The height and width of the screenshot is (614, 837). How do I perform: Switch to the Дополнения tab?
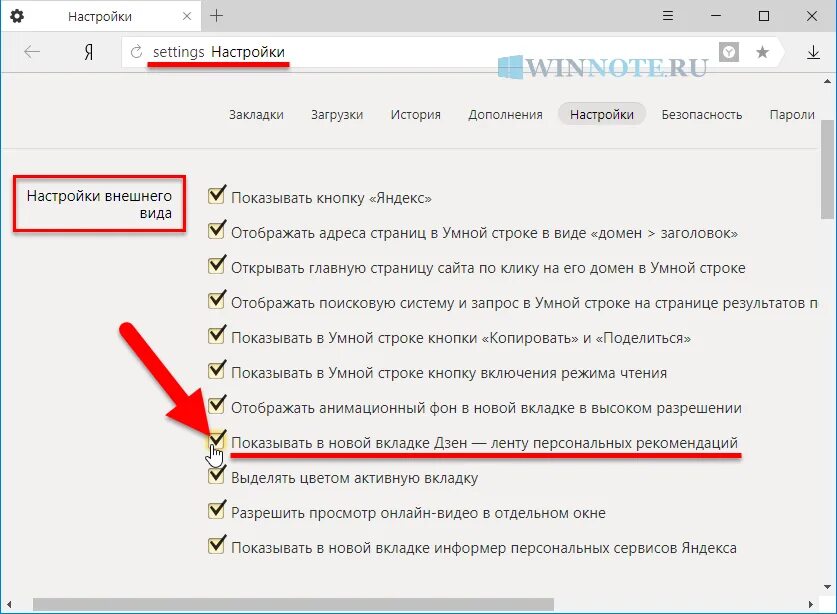[x=505, y=115]
